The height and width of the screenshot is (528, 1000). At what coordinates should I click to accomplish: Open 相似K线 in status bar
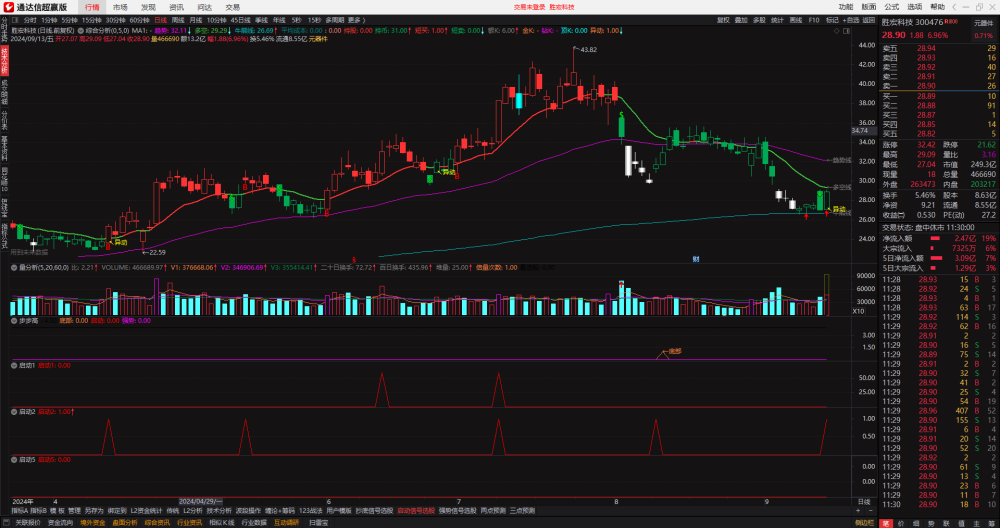click(220, 523)
